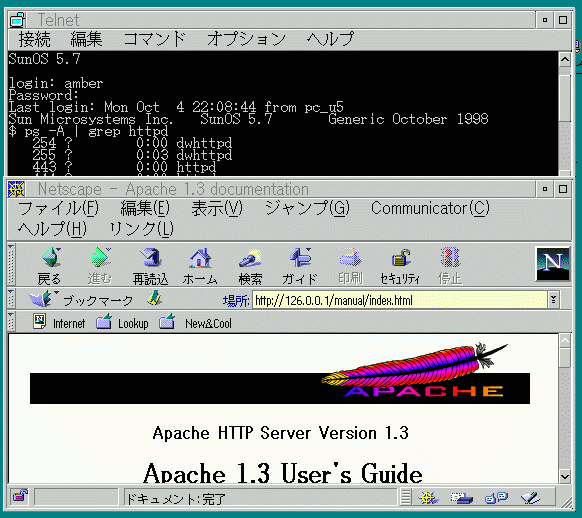Screen dimensions: 582x518
Task: Open the 編集 menu in Telnet
Action: (x=86, y=39)
